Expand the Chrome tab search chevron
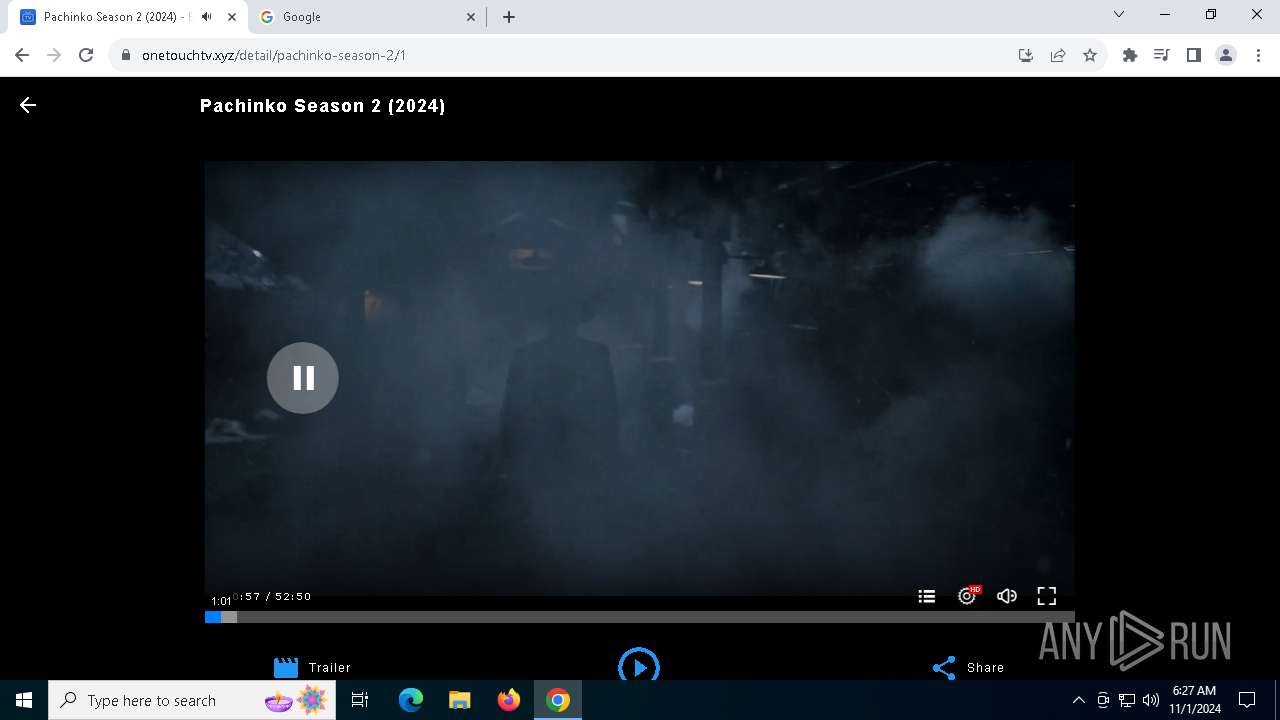Viewport: 1280px width, 720px height. point(1119,15)
